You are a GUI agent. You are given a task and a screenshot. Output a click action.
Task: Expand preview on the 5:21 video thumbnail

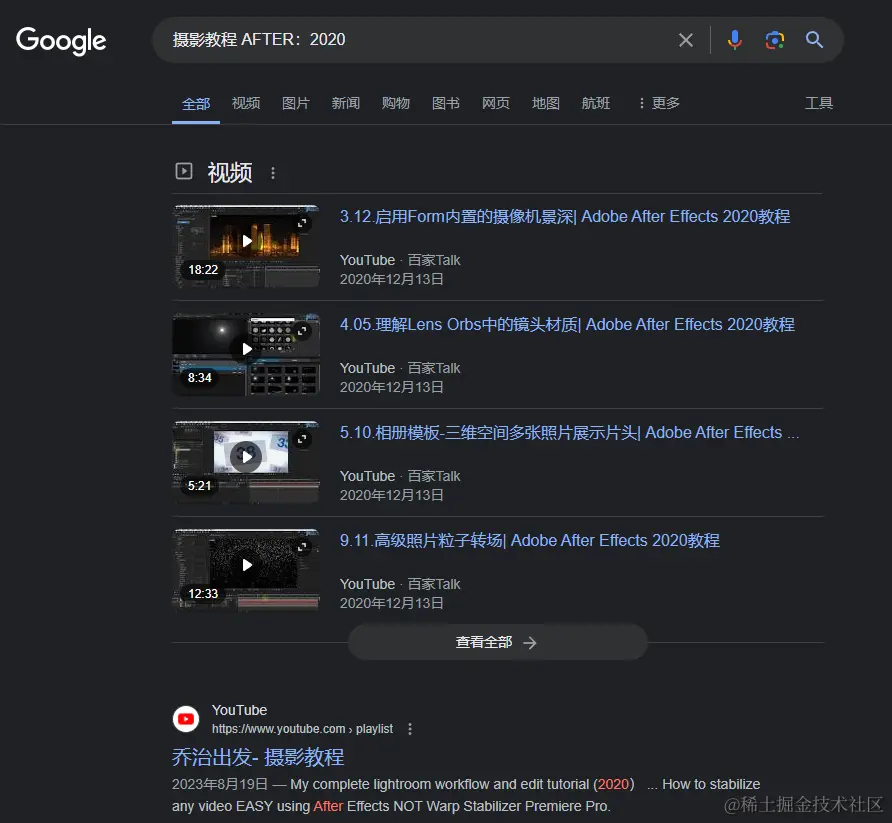pos(303,439)
